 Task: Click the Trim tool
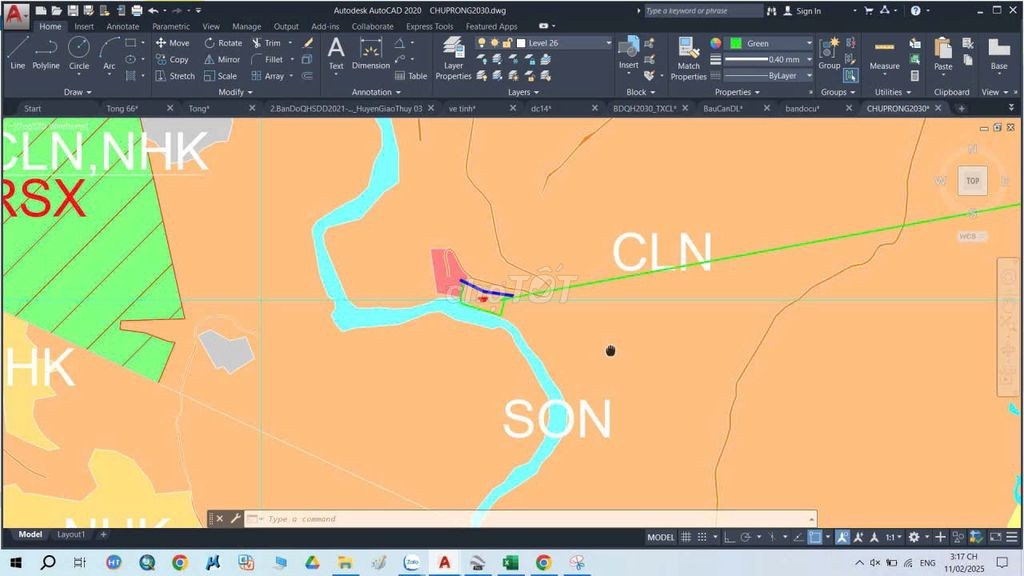(266, 42)
